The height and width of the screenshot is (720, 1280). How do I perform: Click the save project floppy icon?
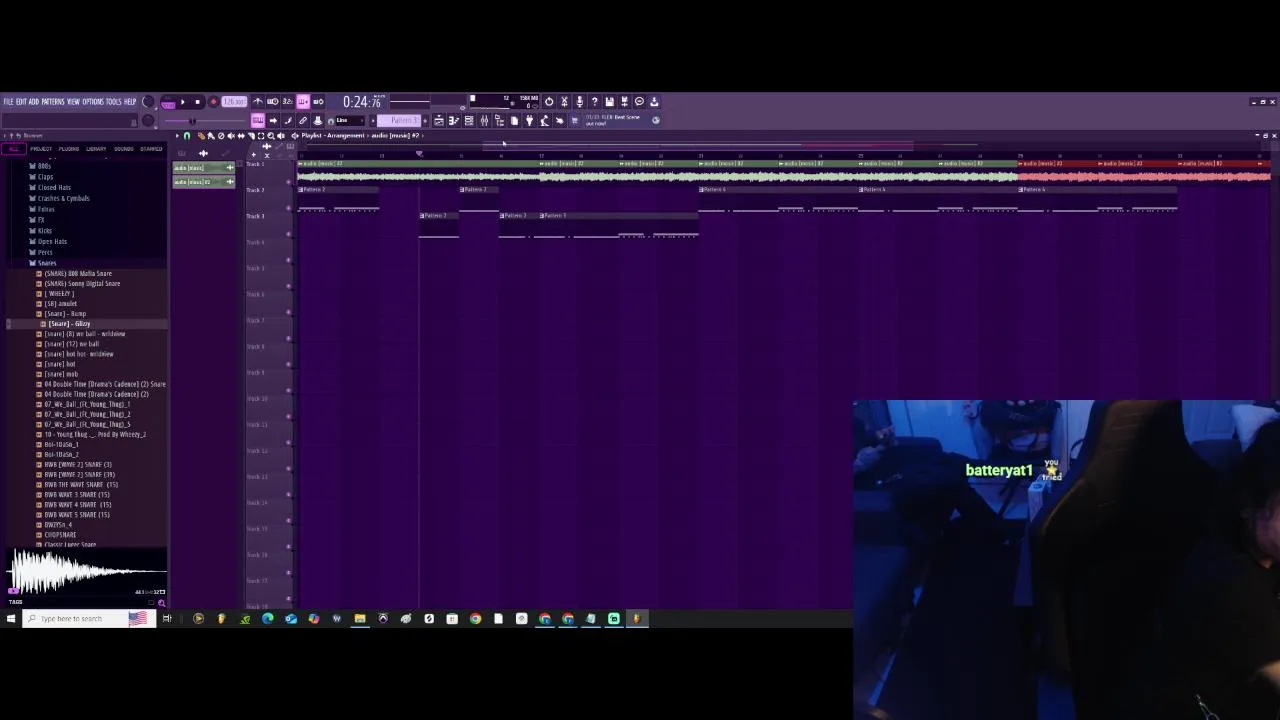tap(609, 101)
